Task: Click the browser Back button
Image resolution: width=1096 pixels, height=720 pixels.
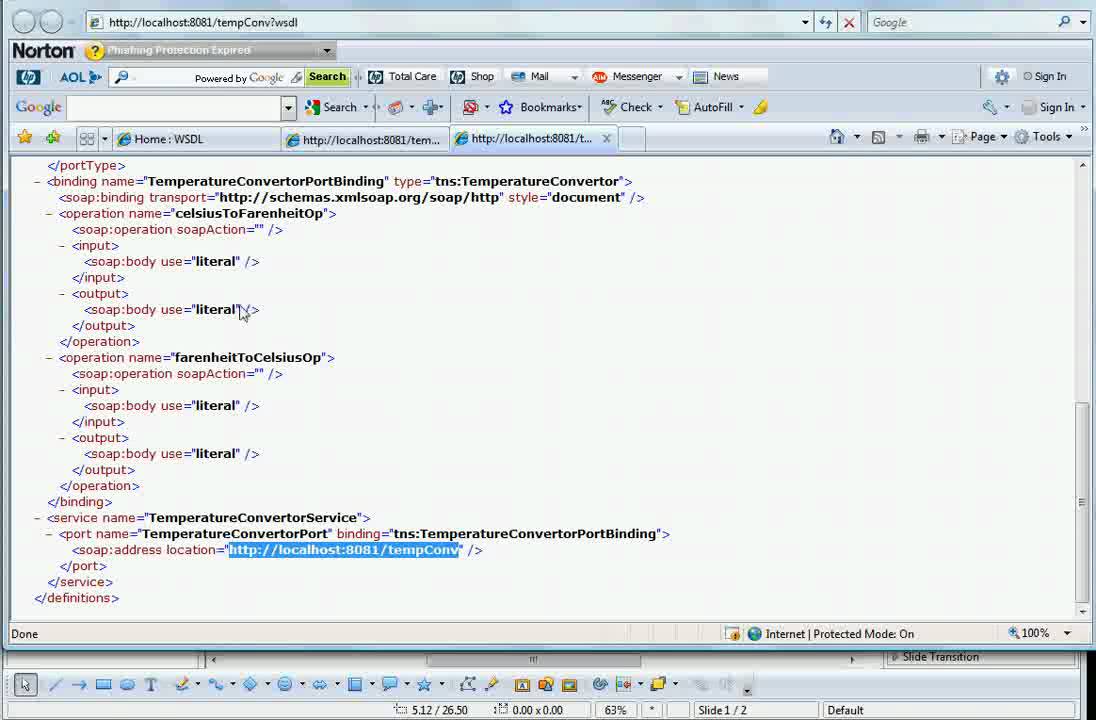Action: (24, 22)
